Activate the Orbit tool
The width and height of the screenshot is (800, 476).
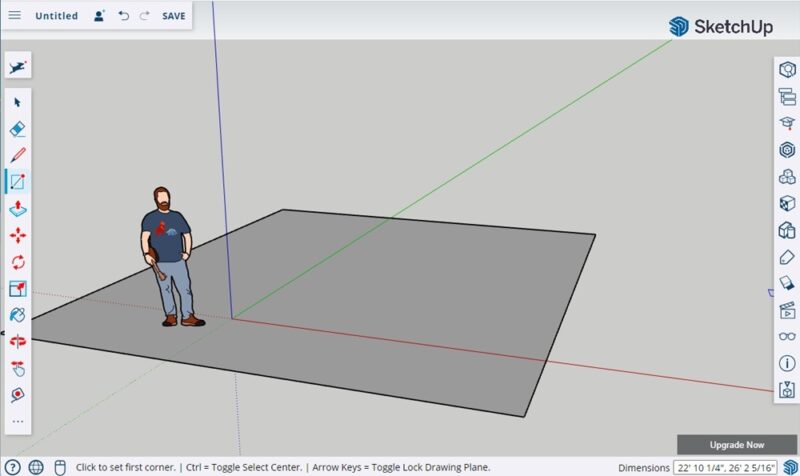coord(18,341)
